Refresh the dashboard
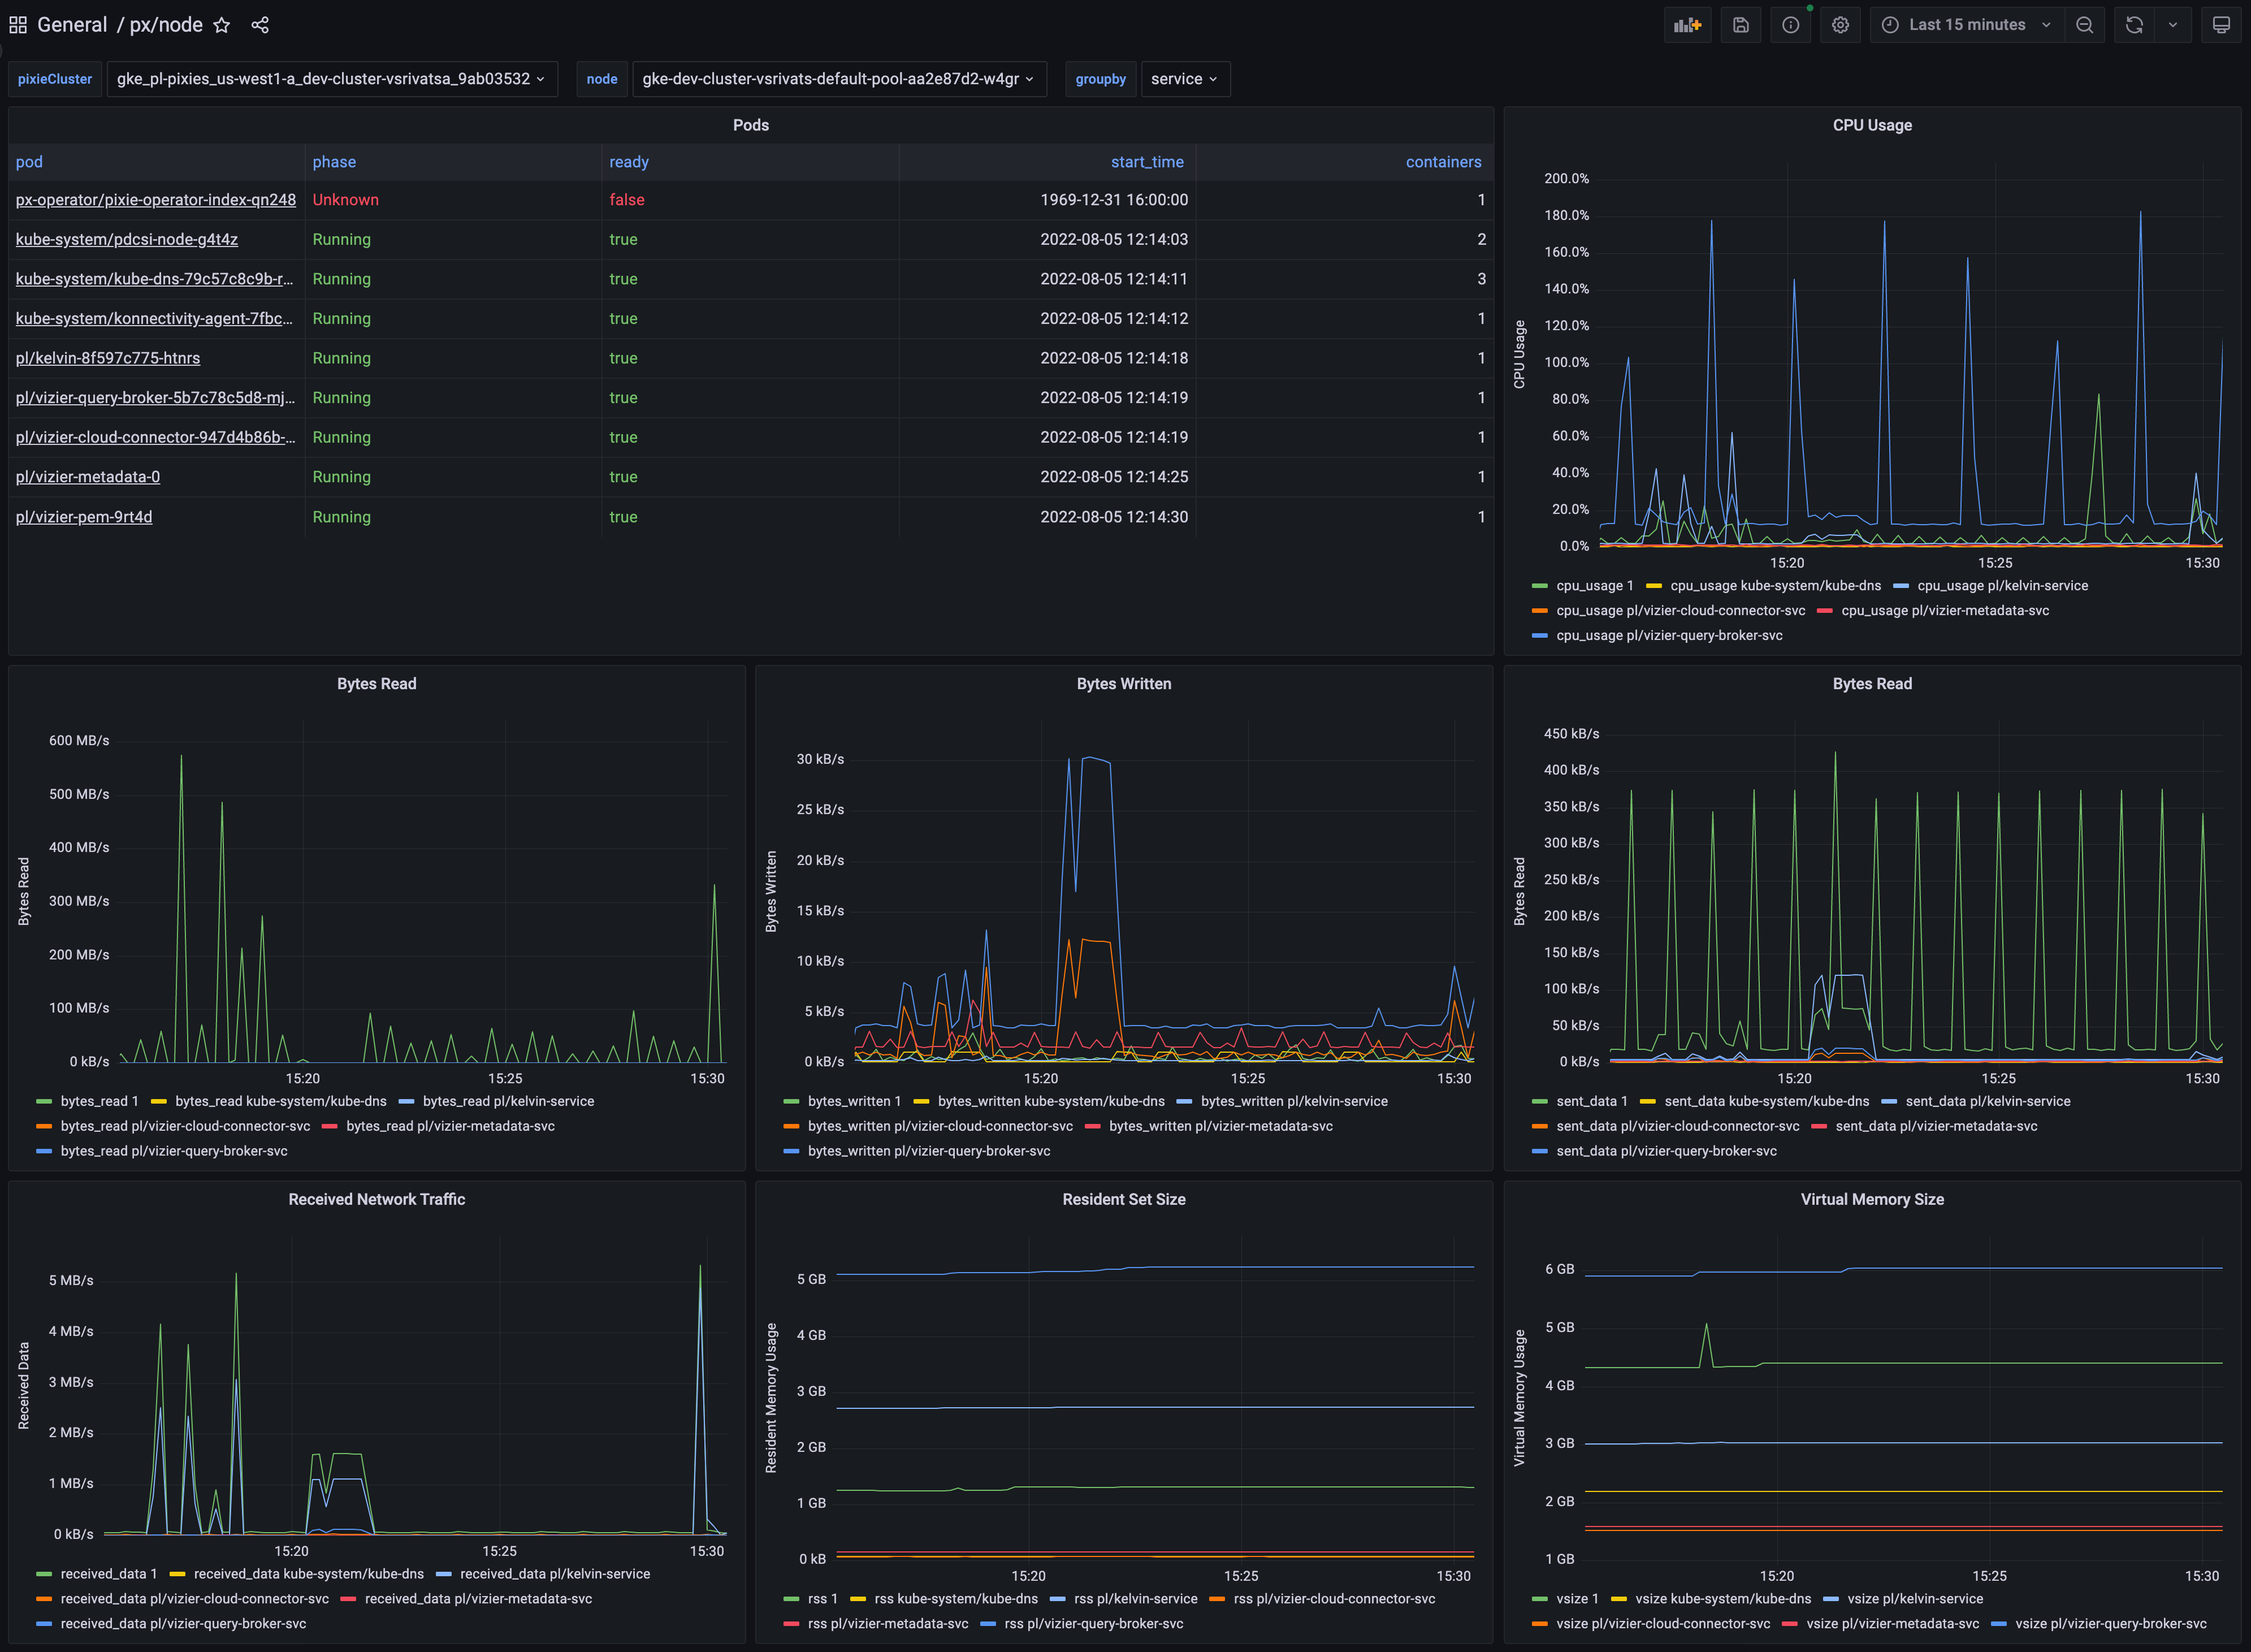 (x=2134, y=25)
